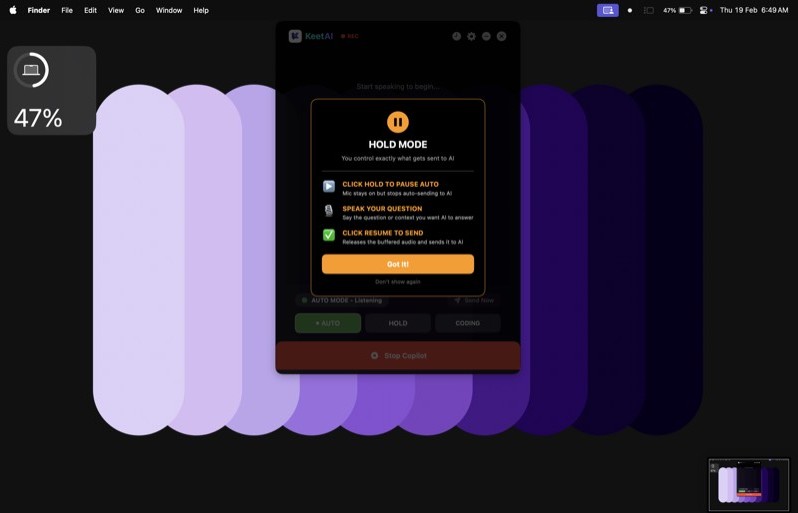798x513 pixels.
Task: Switch to AUTO mode
Action: pos(328,323)
